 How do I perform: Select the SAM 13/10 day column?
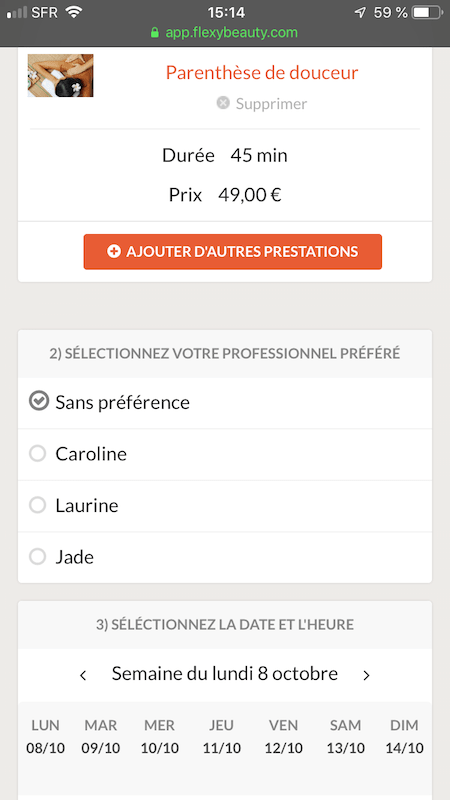point(345,737)
